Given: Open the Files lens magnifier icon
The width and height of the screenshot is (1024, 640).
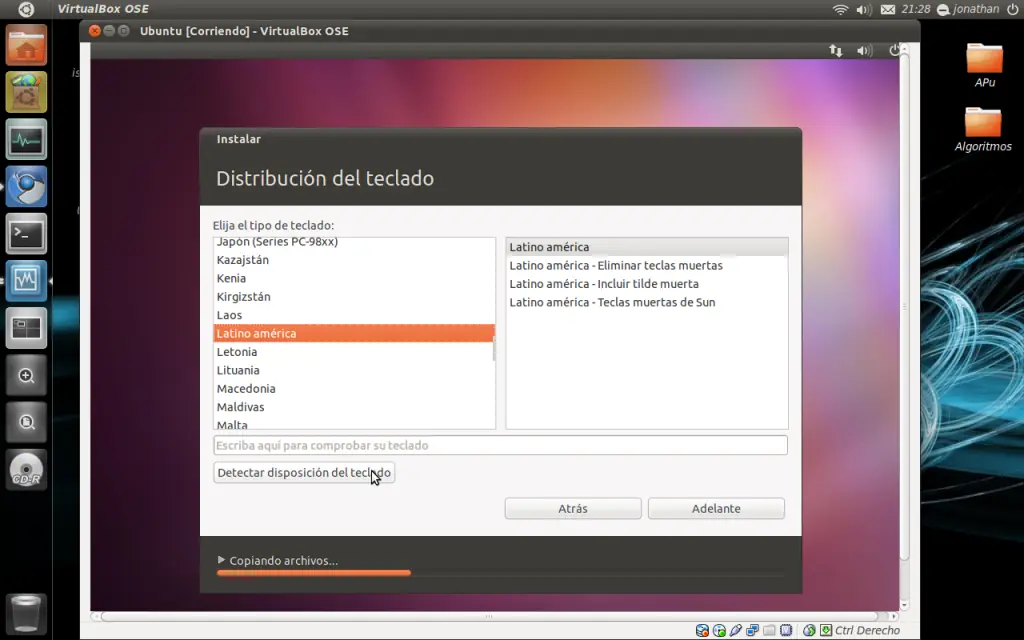Looking at the screenshot, I should click(26, 423).
